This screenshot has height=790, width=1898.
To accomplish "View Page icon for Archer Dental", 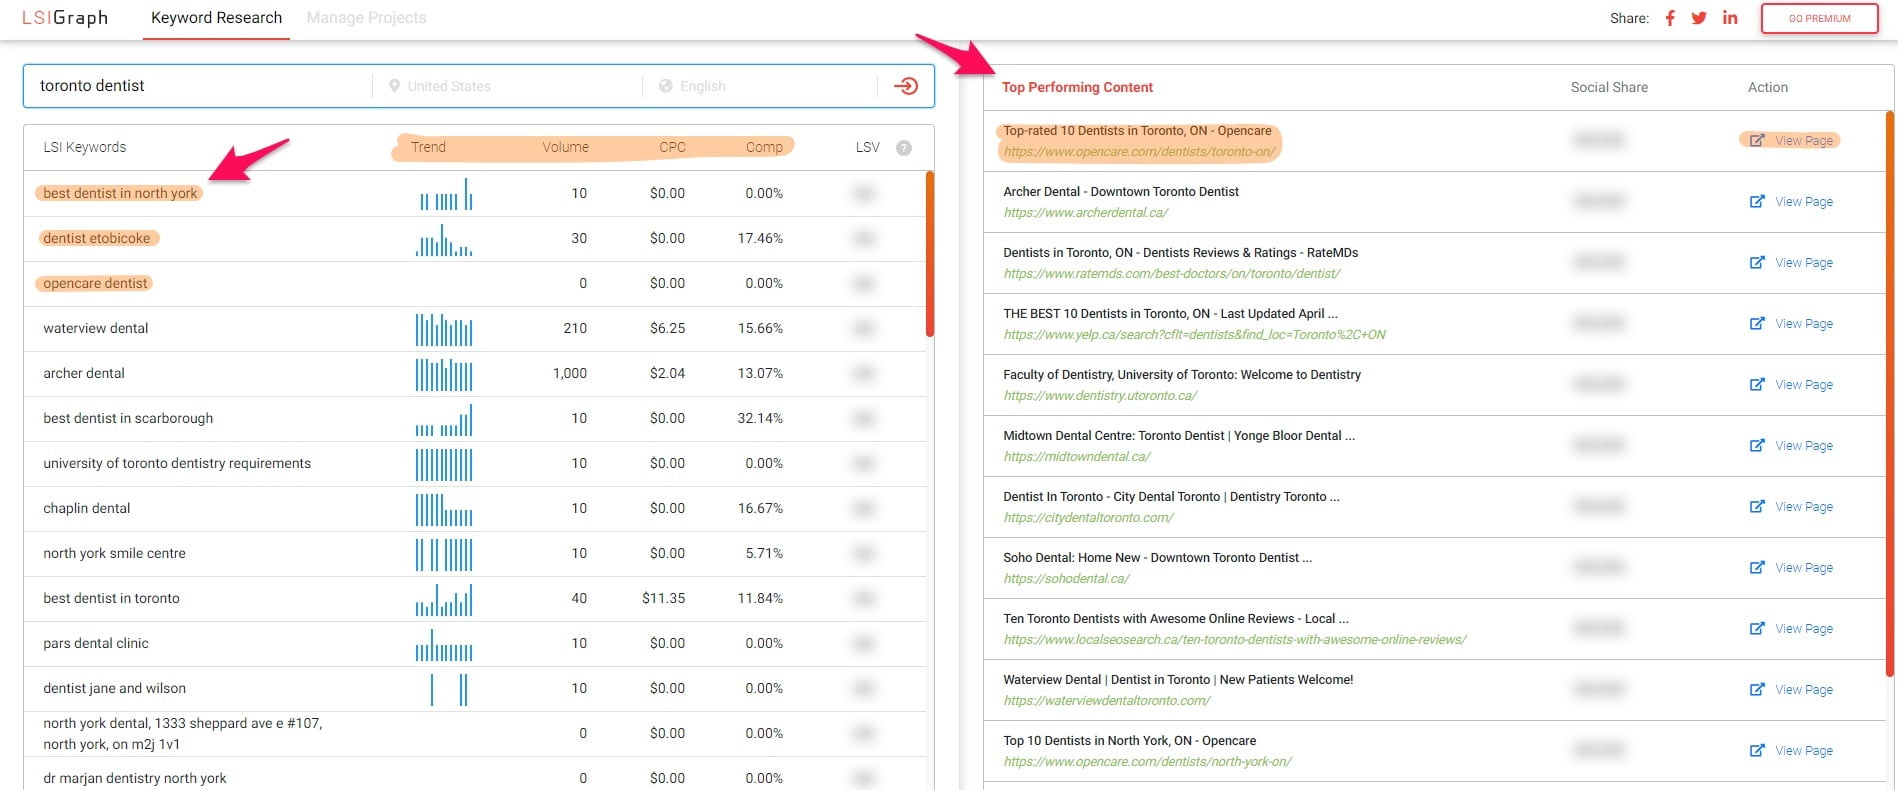I will (1757, 202).
